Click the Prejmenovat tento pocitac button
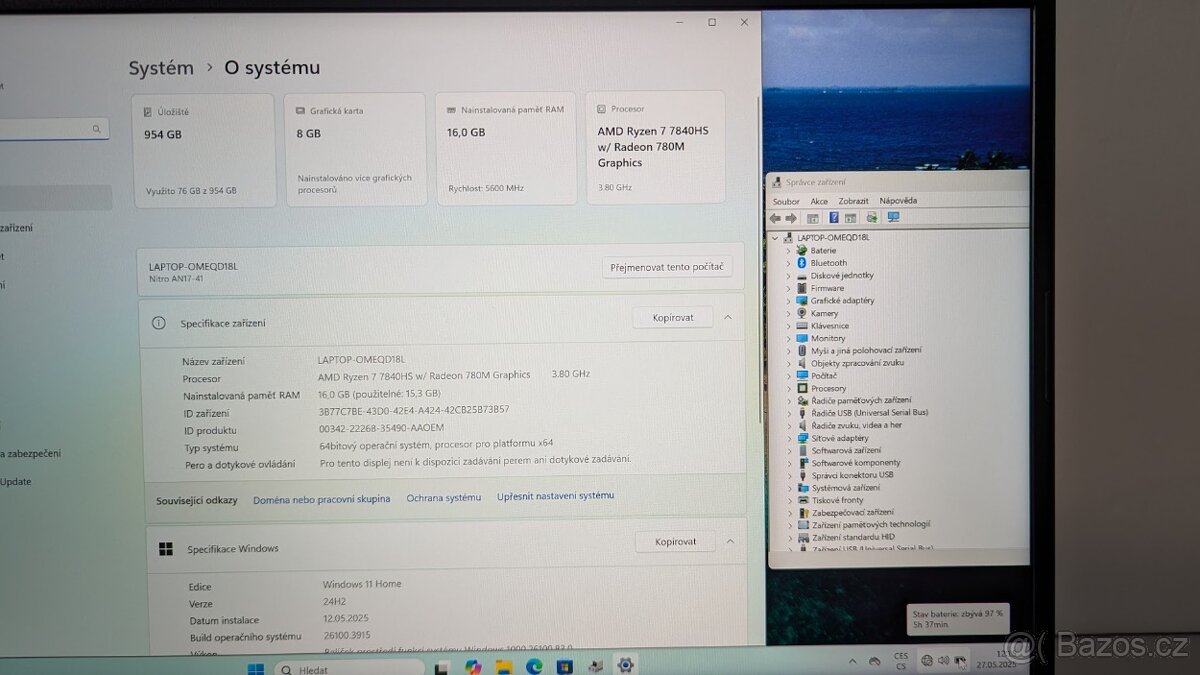Screen dimensions: 1200x675 pos(667,266)
